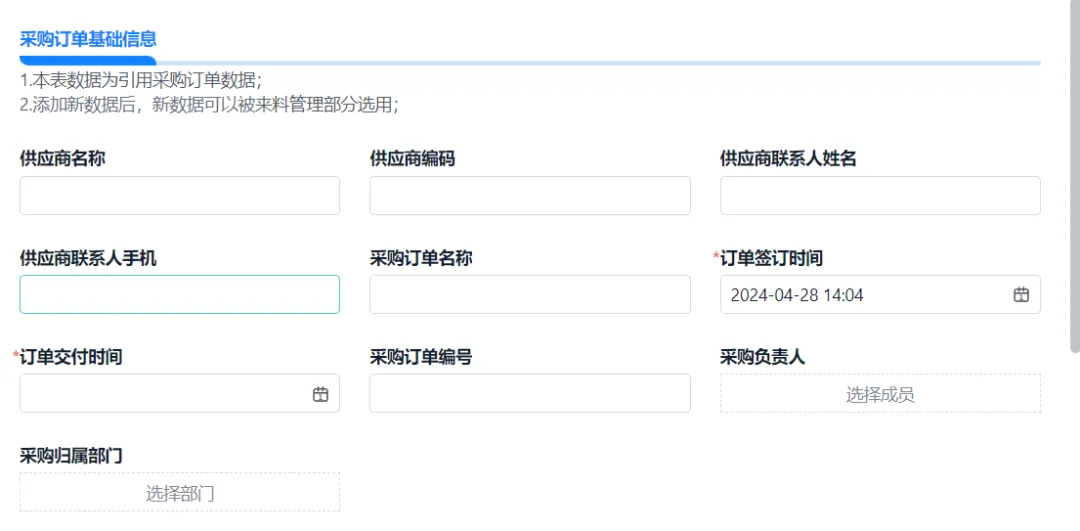Viewport: 1080px width, 531px height.
Task: Click the 订单签订时间 required field label
Action: [771, 258]
